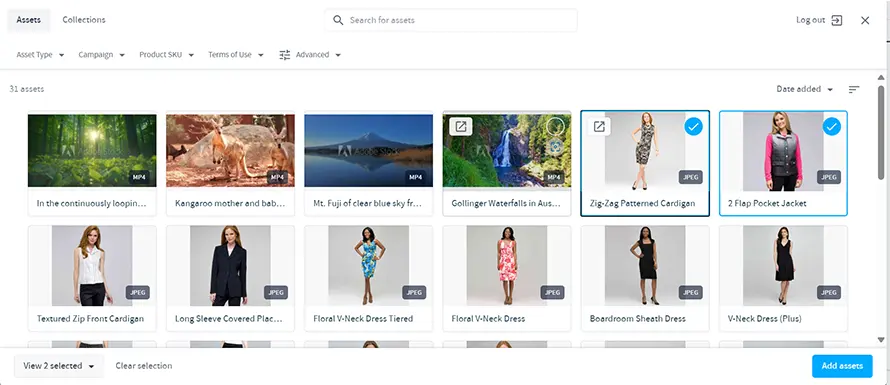
Task: Deselect the 2 Flap Pocket Jacket checkmark
Action: 832,127
